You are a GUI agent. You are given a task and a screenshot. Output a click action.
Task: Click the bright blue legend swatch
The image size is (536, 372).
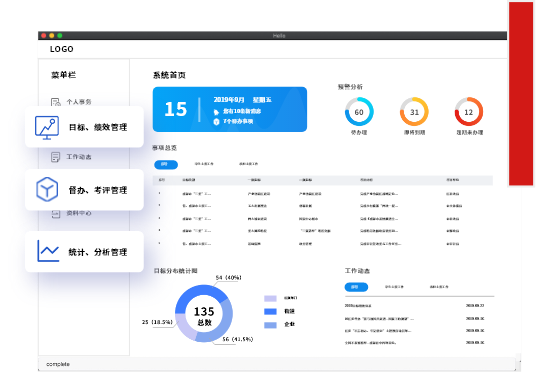coord(270,311)
